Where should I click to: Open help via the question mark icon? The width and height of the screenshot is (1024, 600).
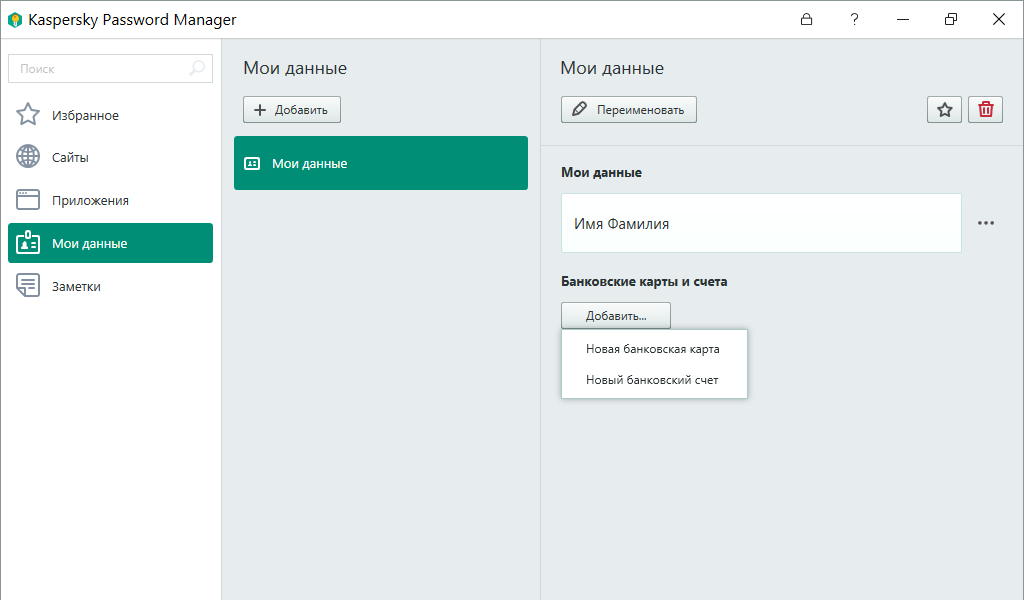click(x=854, y=19)
